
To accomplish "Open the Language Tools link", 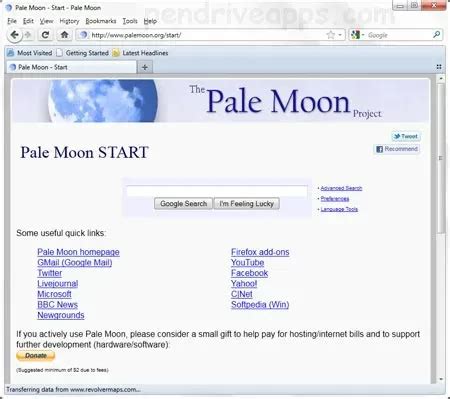I will click(x=339, y=209).
